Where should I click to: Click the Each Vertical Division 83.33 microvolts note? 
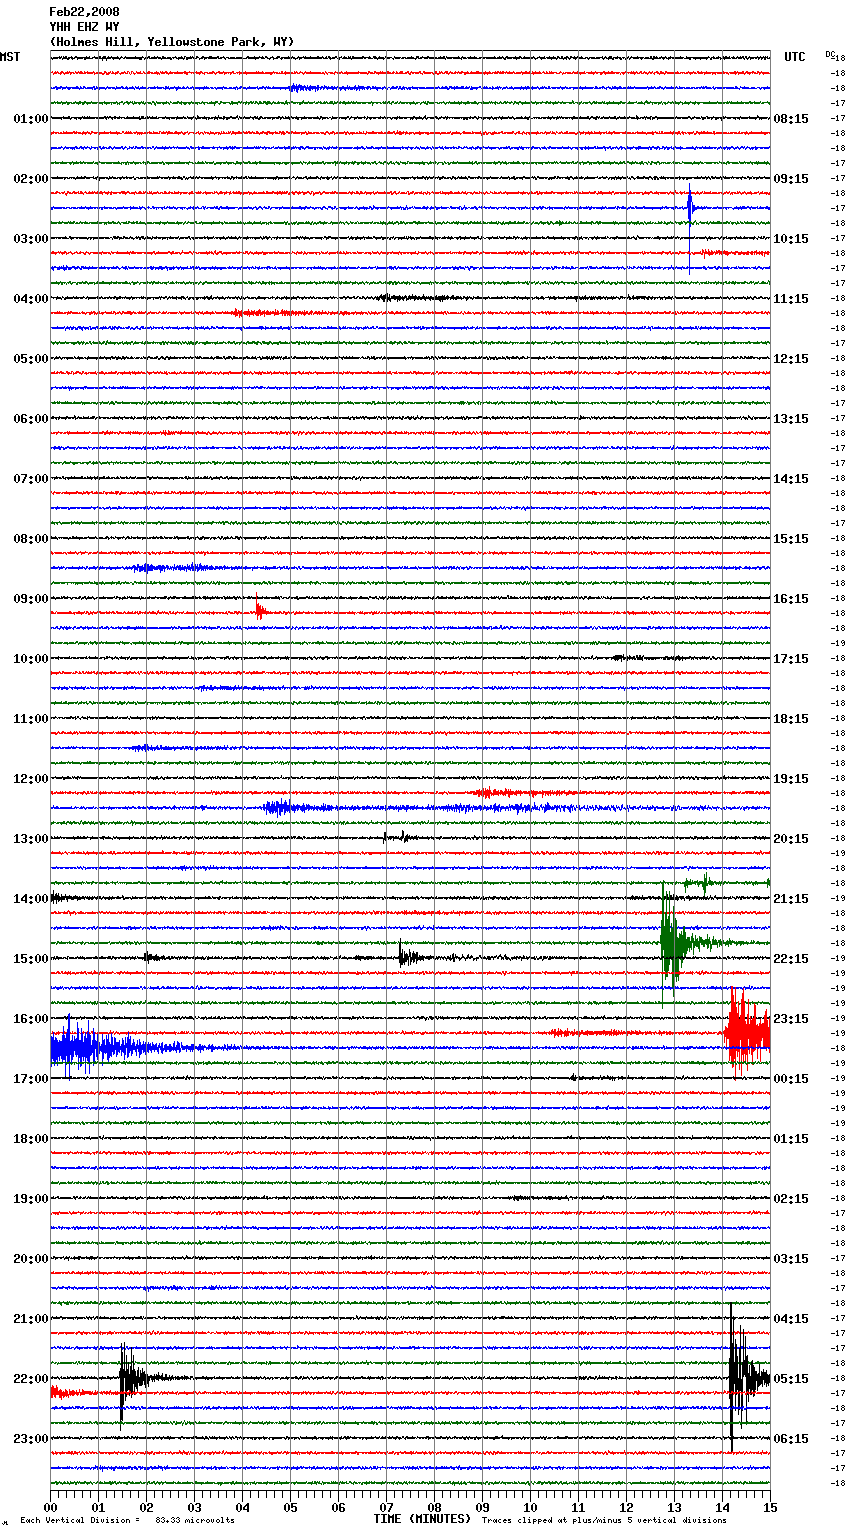pos(127,1520)
